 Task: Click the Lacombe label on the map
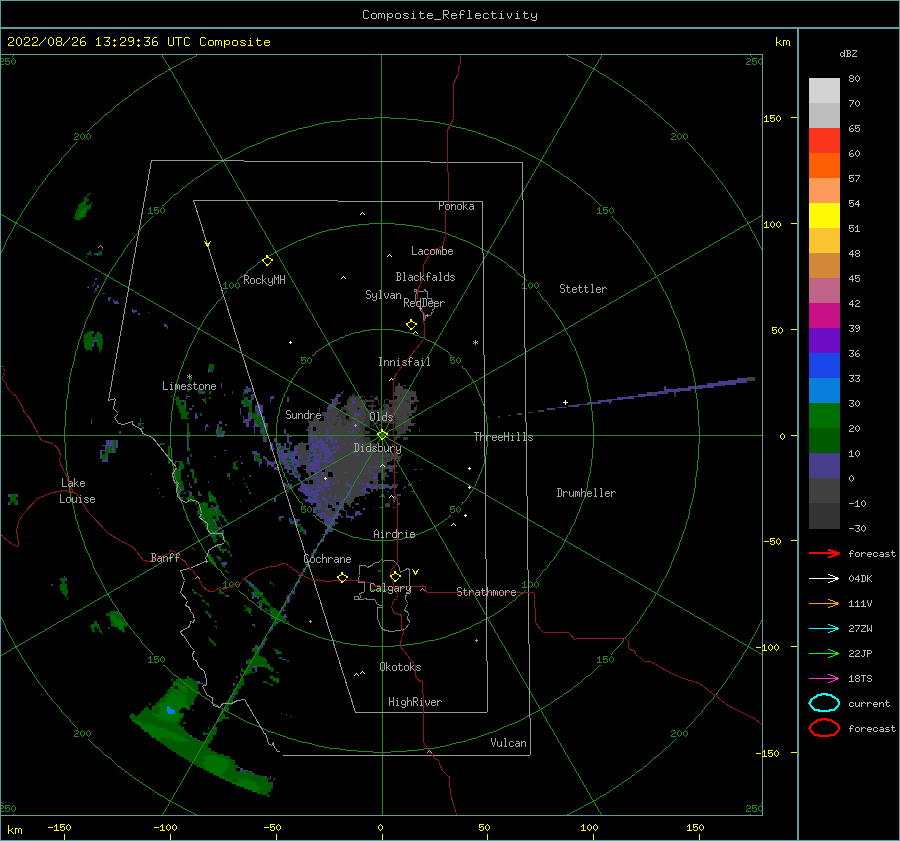(432, 251)
